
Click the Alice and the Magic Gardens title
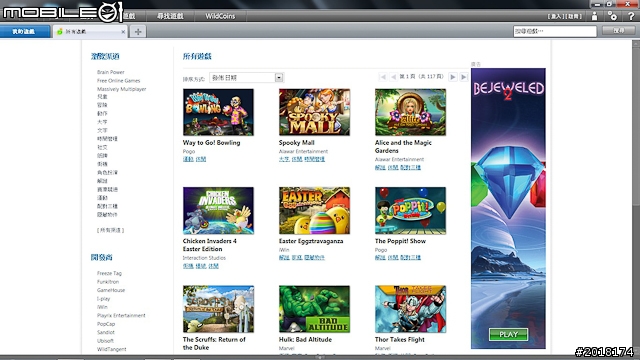click(403, 147)
